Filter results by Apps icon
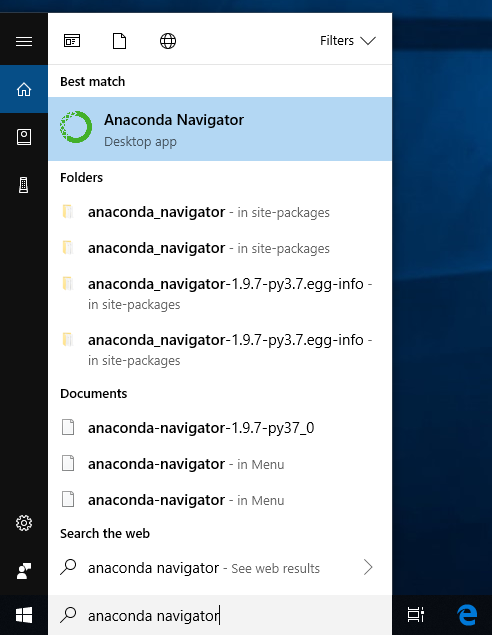This screenshot has height=635, width=492. point(72,41)
